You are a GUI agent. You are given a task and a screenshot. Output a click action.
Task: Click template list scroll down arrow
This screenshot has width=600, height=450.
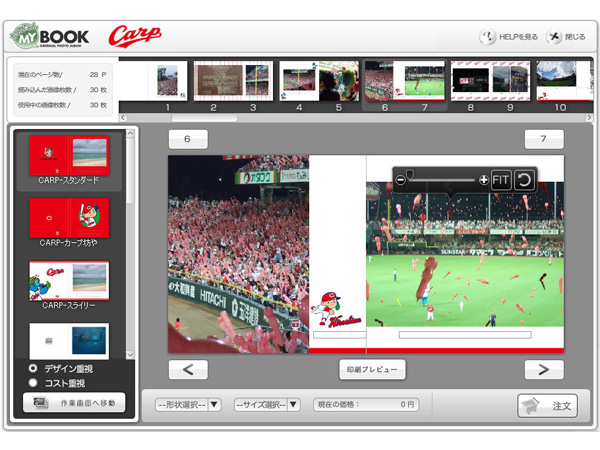(130, 354)
